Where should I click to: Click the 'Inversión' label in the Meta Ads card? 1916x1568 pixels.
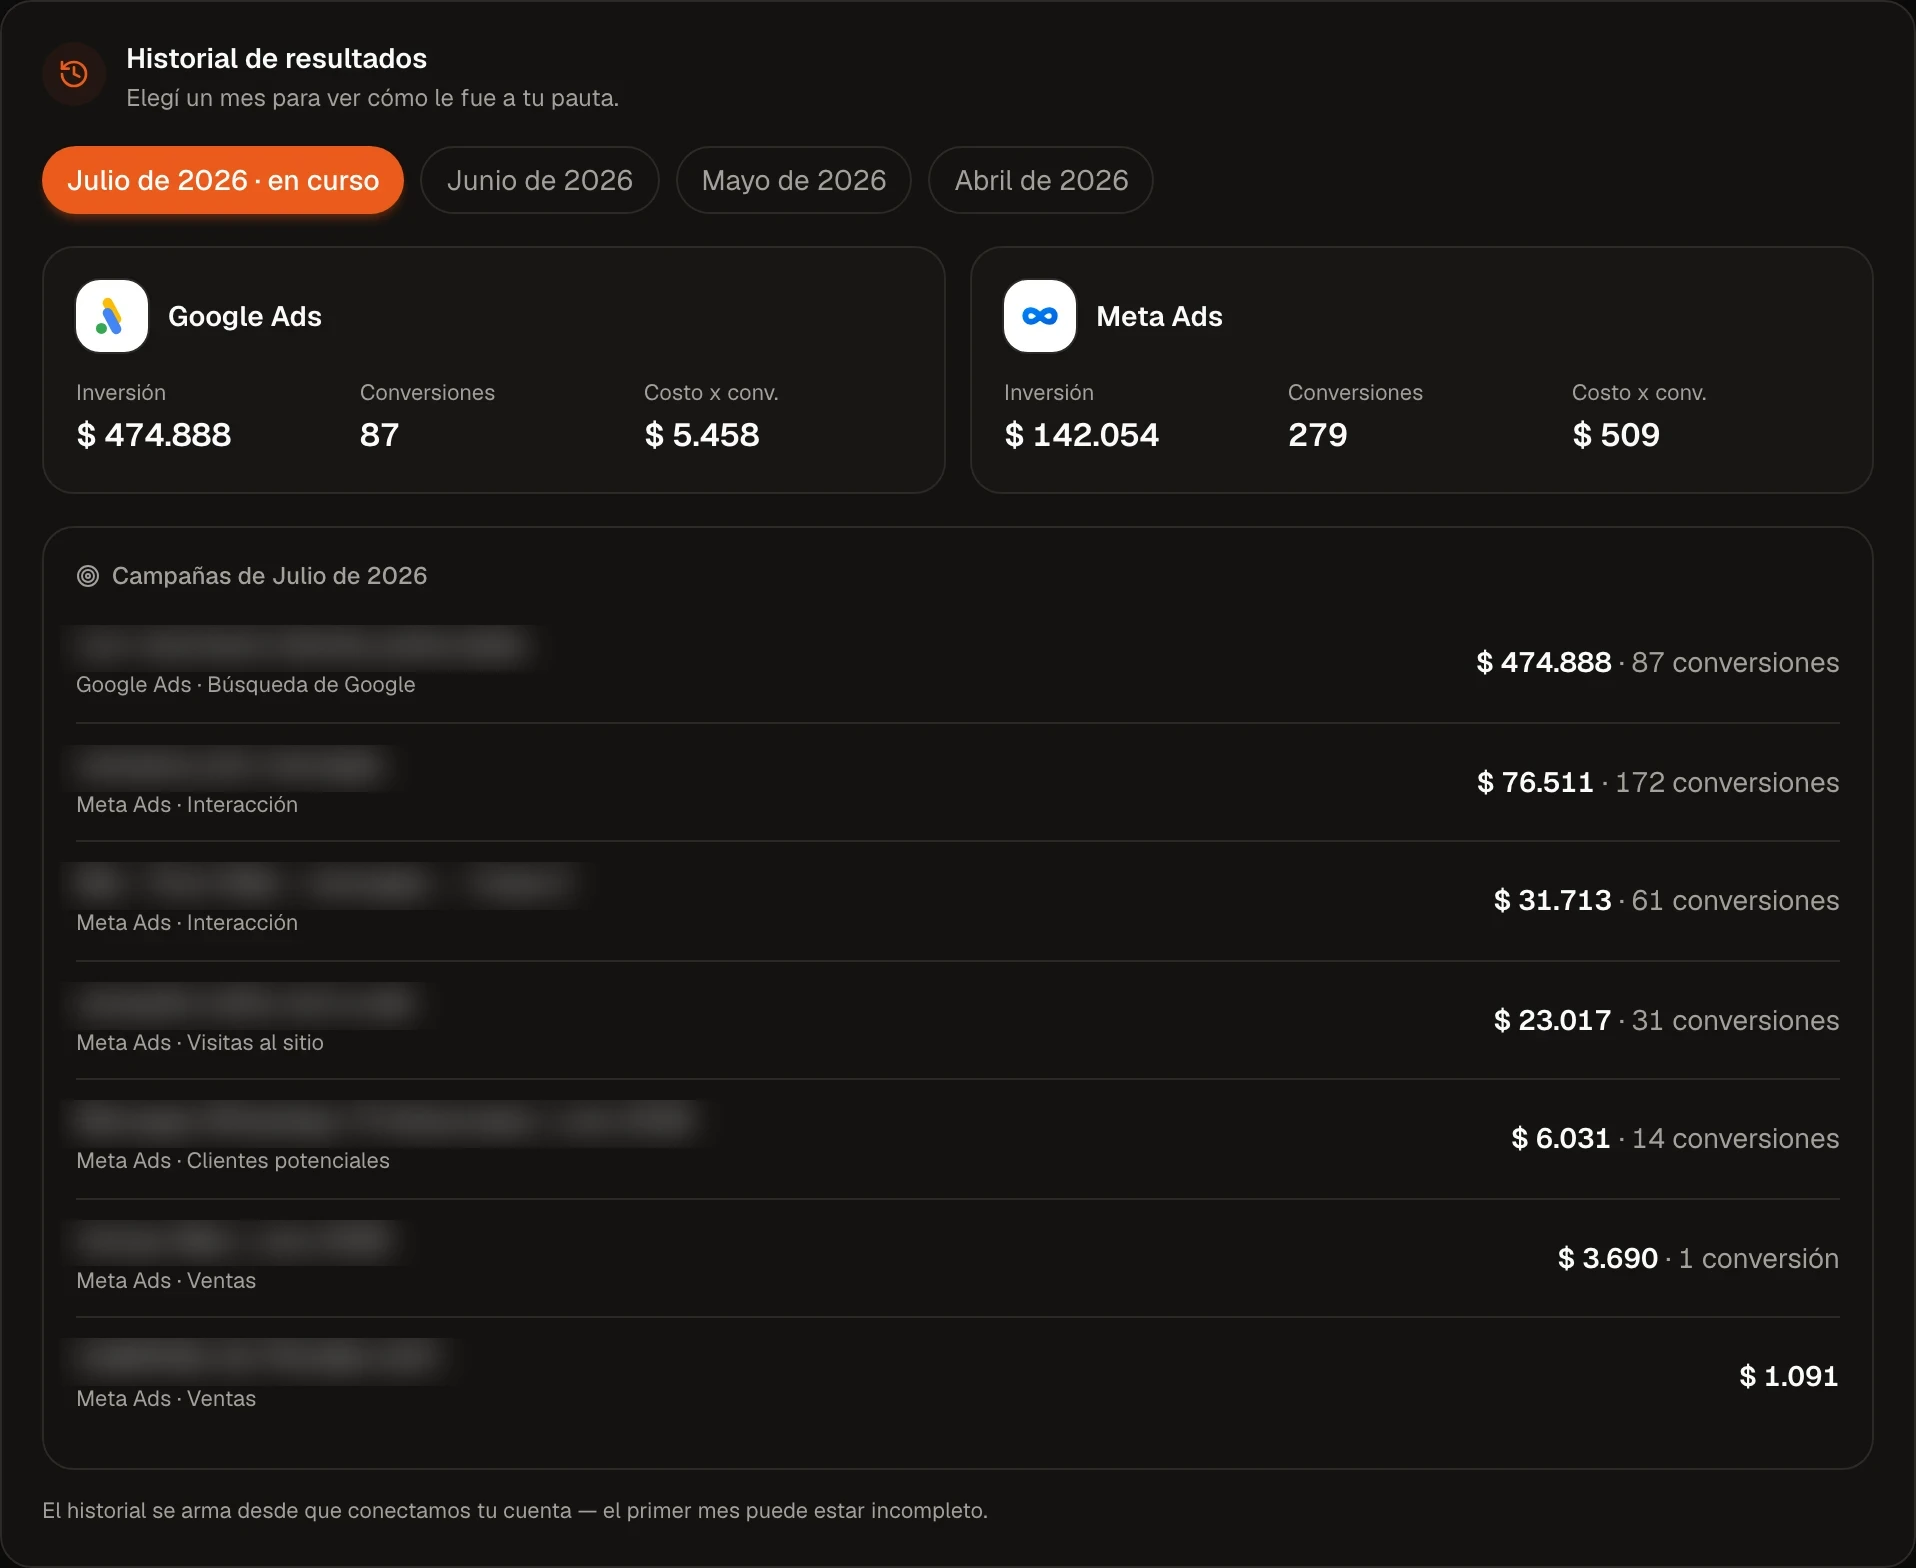point(1049,392)
